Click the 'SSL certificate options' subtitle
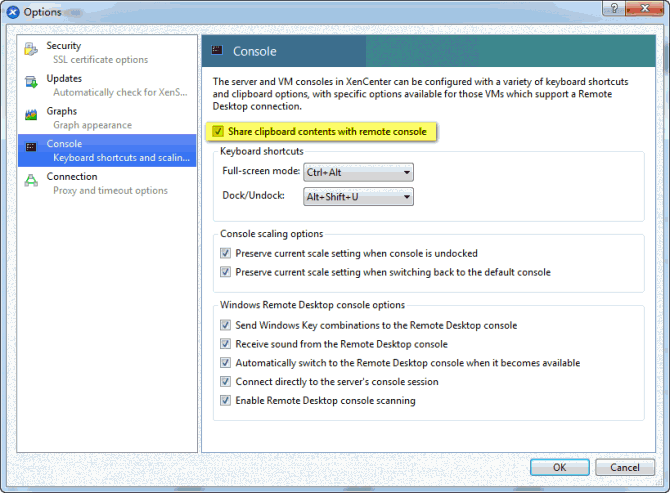This screenshot has height=493, width=670. click(100, 59)
